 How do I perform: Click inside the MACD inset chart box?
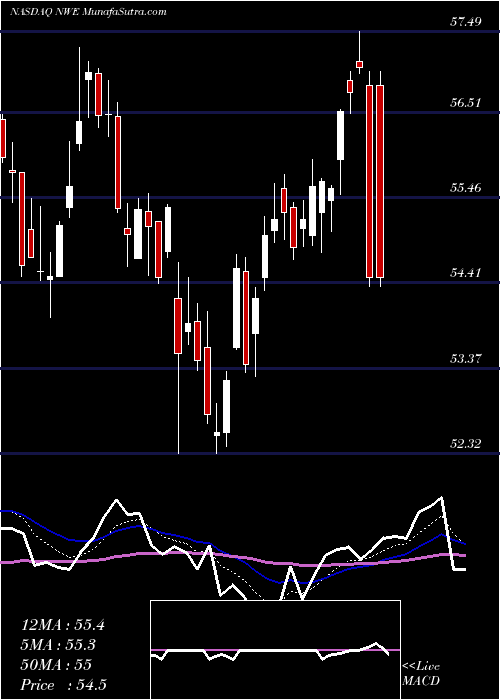click(x=275, y=650)
